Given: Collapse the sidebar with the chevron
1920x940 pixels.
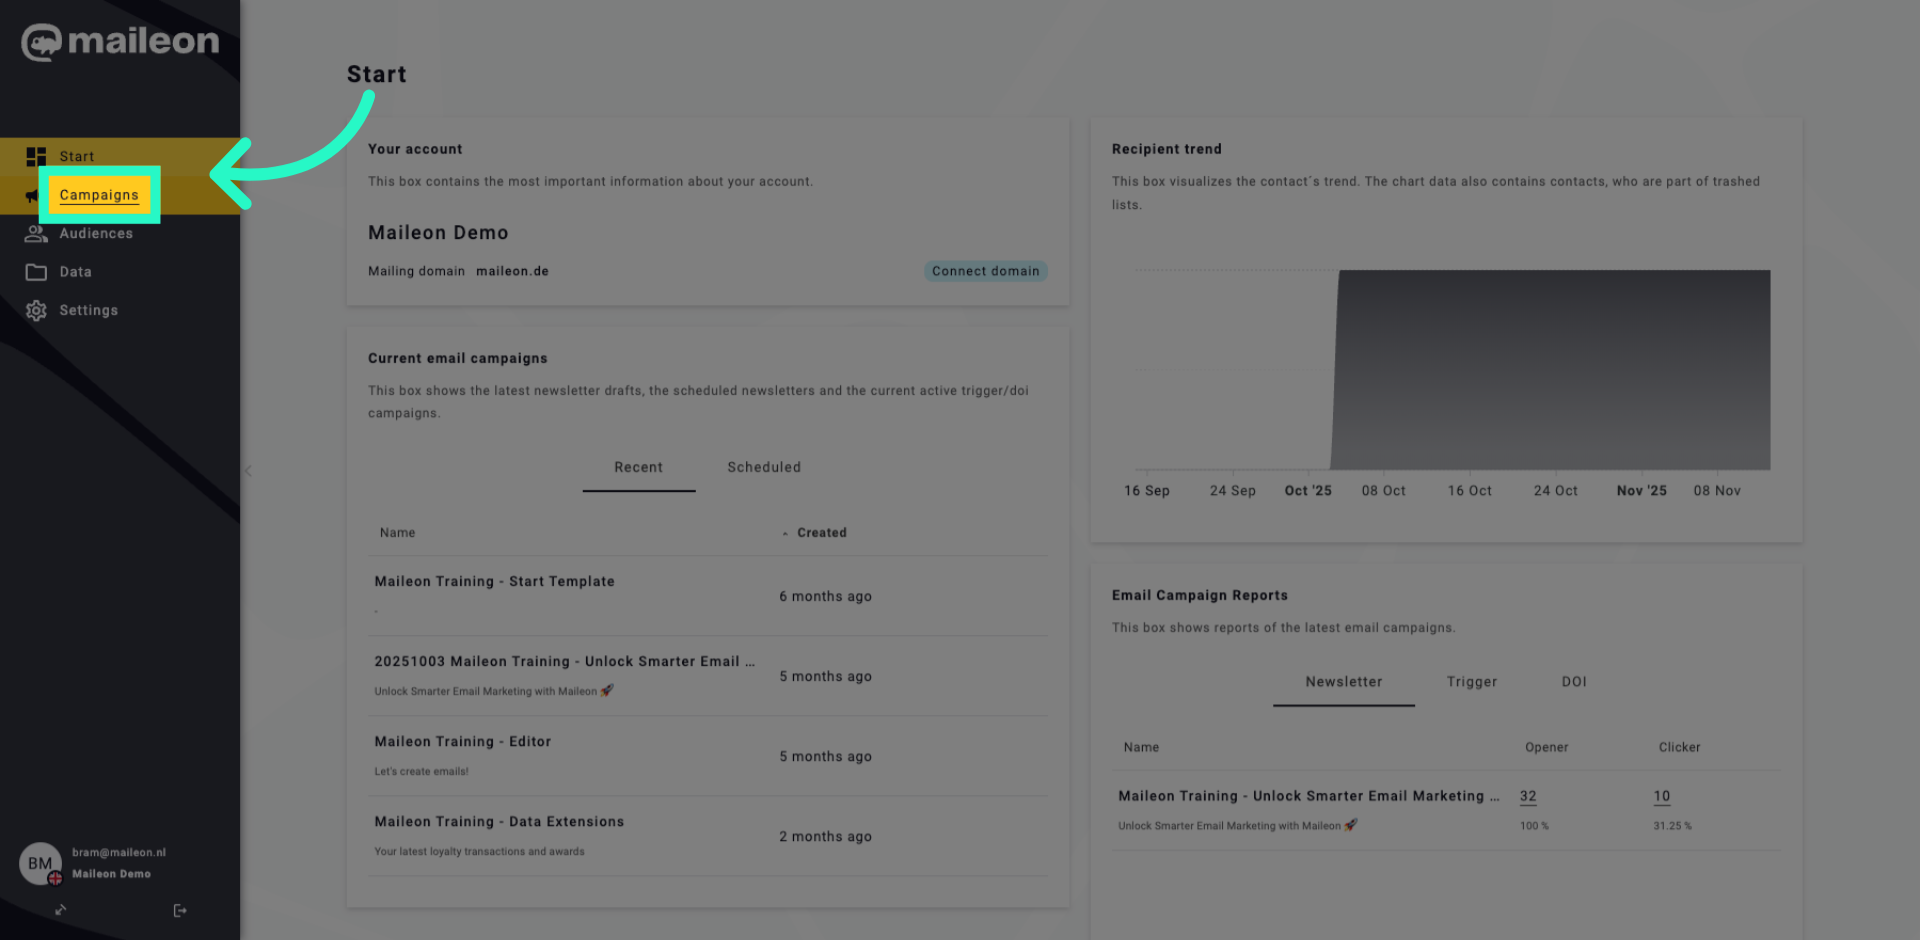Looking at the screenshot, I should [x=248, y=470].
